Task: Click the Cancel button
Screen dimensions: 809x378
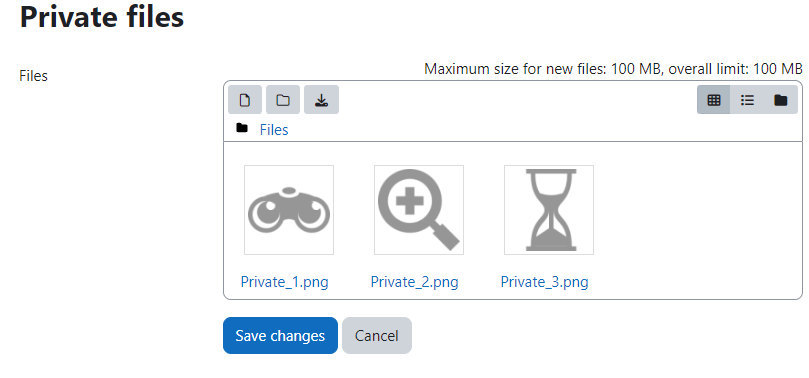Action: click(x=377, y=336)
